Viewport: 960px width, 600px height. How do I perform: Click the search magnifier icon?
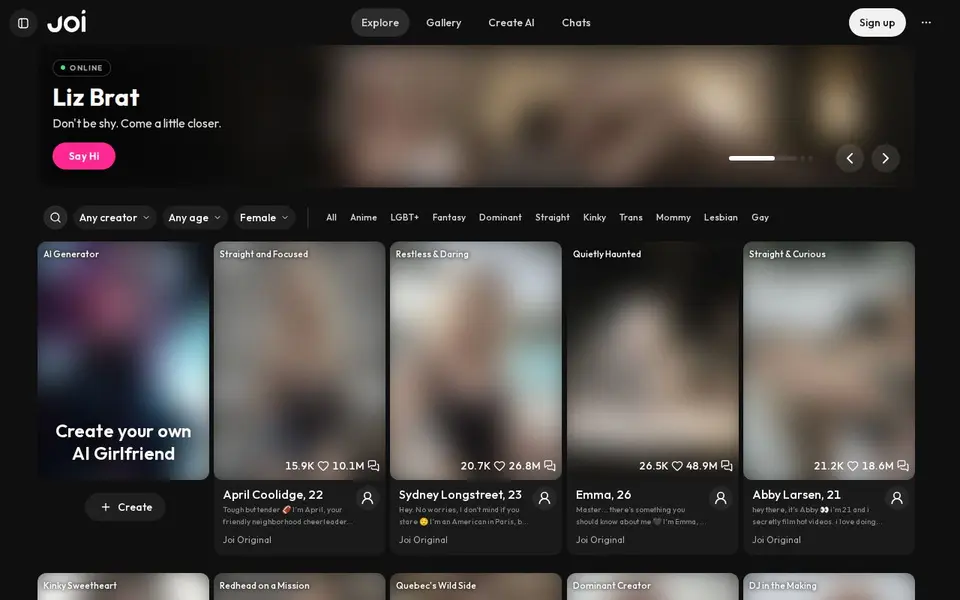pos(55,217)
